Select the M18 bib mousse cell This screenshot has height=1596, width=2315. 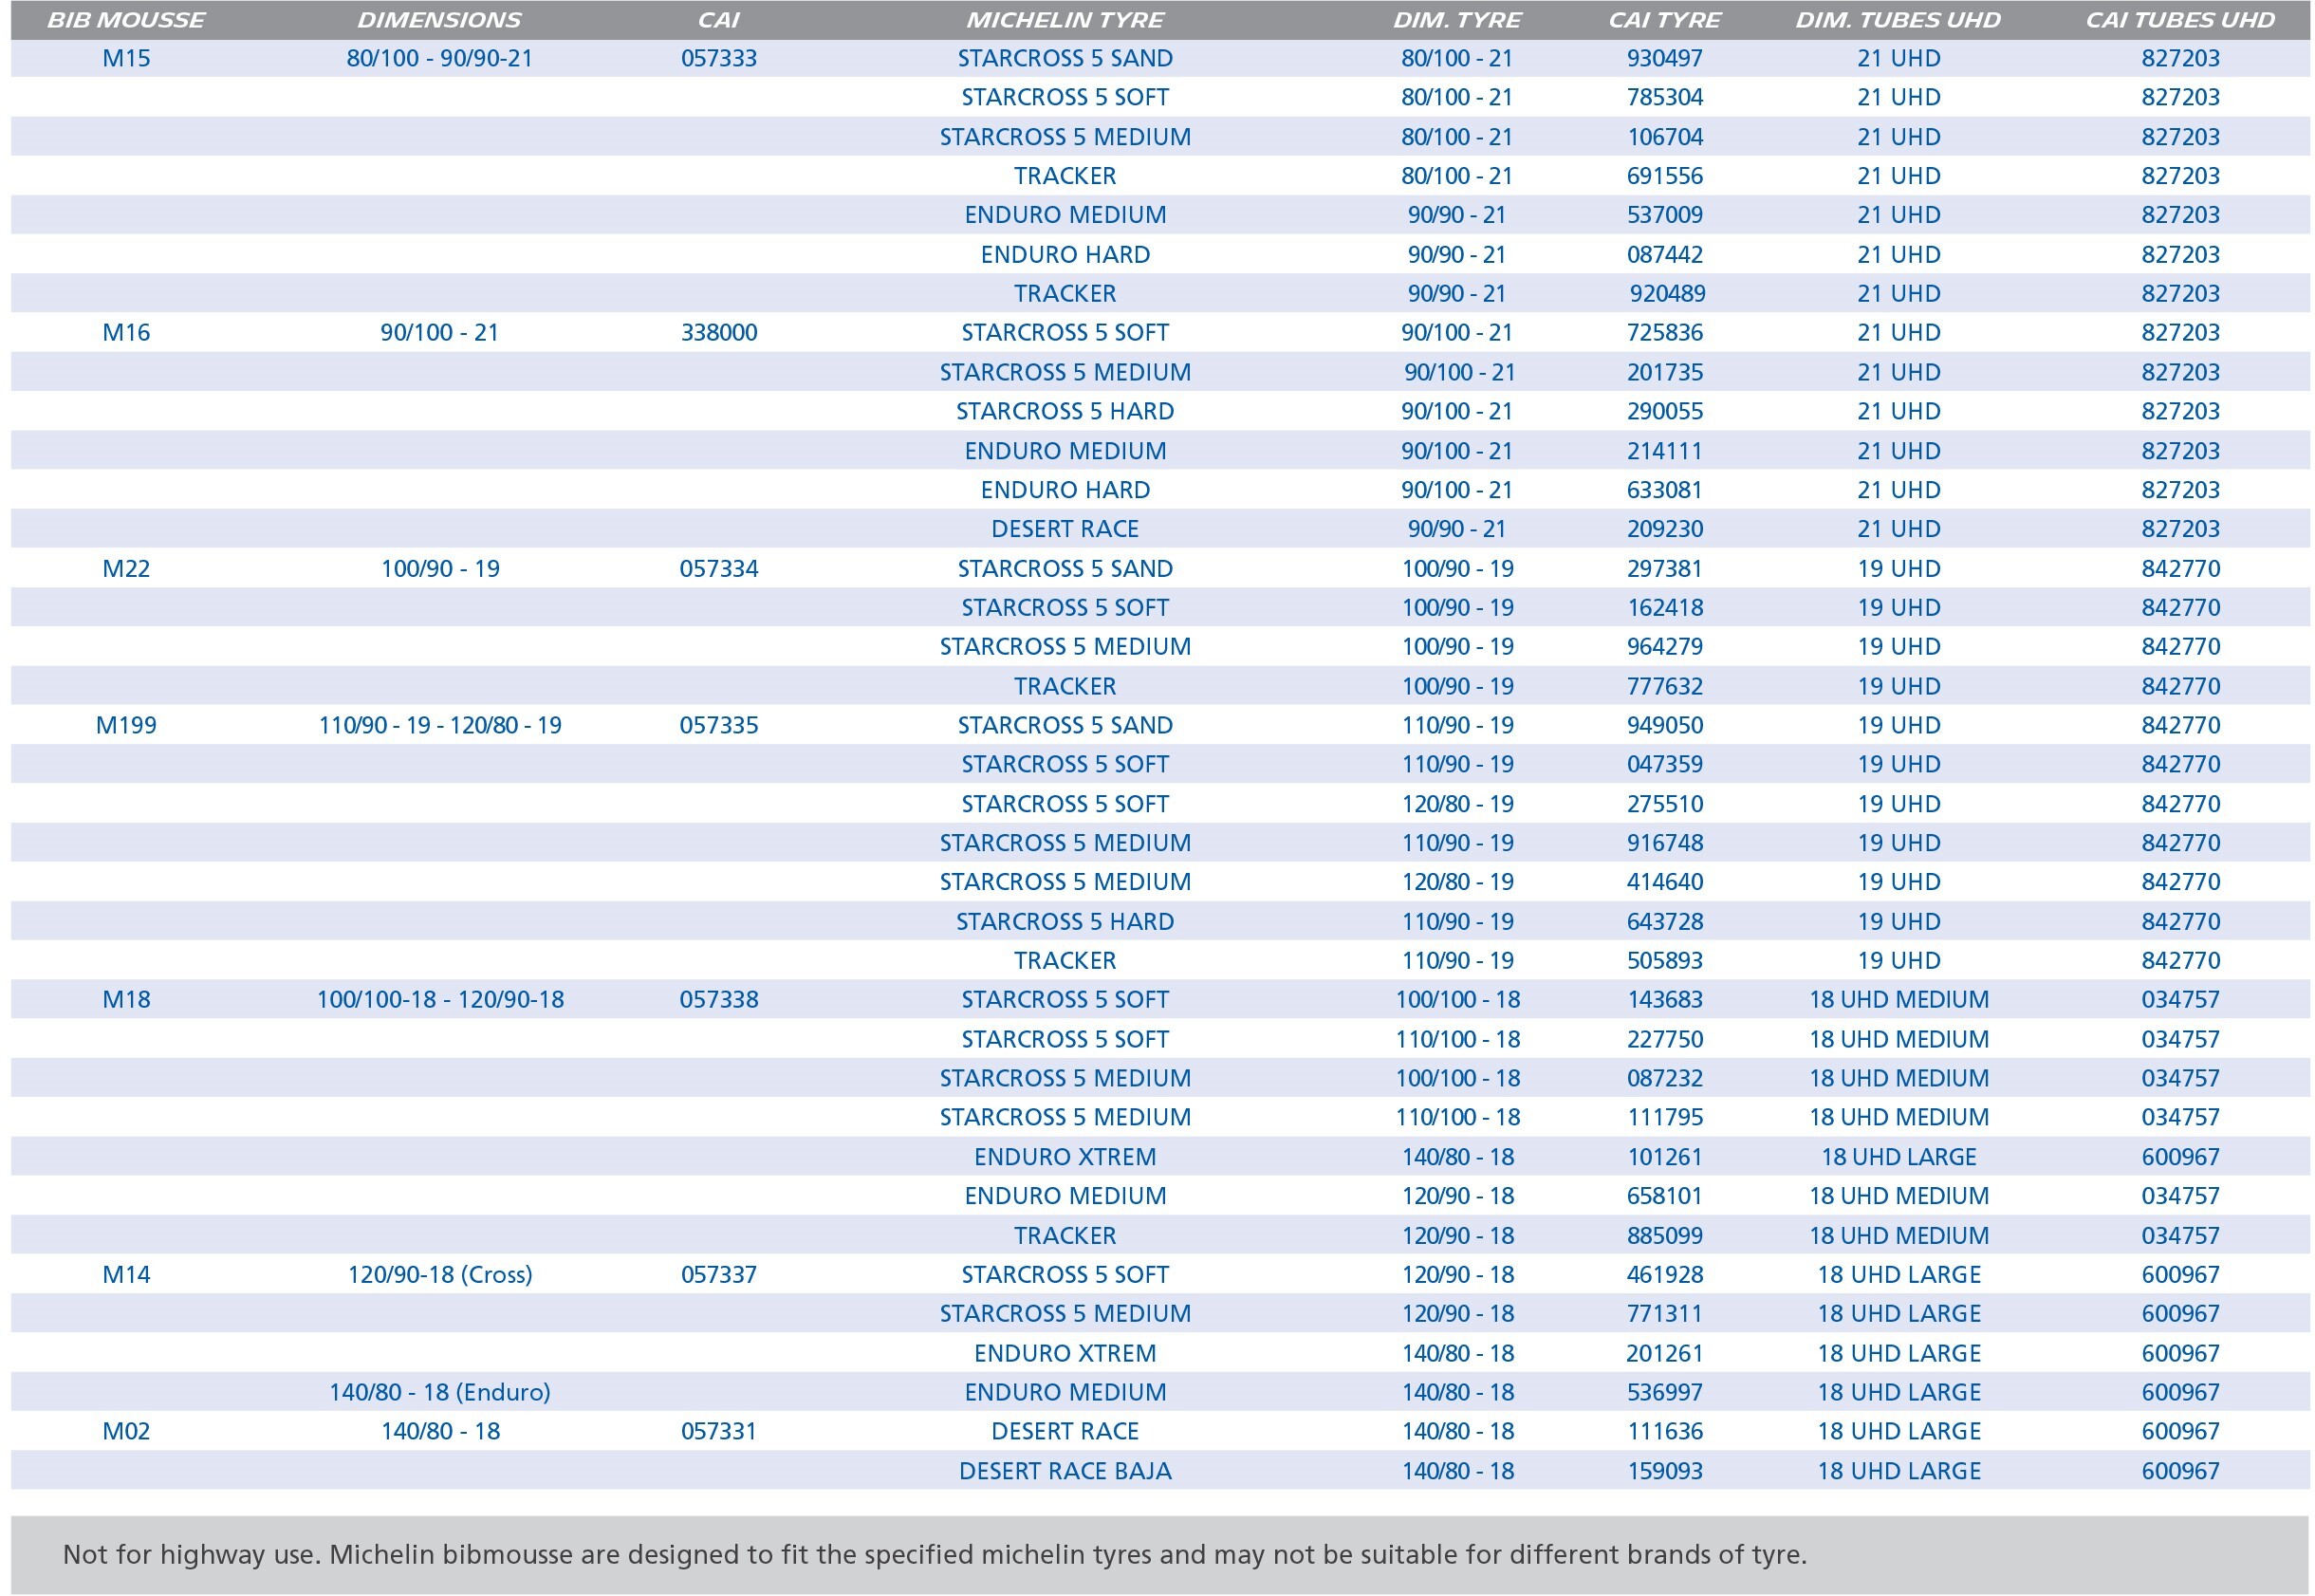tap(126, 999)
